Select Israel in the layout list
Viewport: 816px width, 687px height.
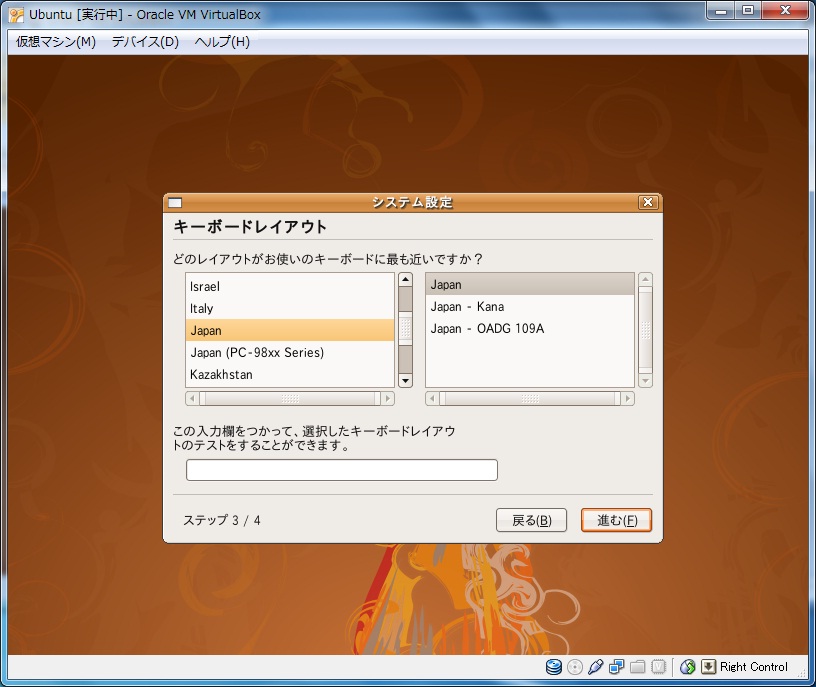click(x=290, y=286)
